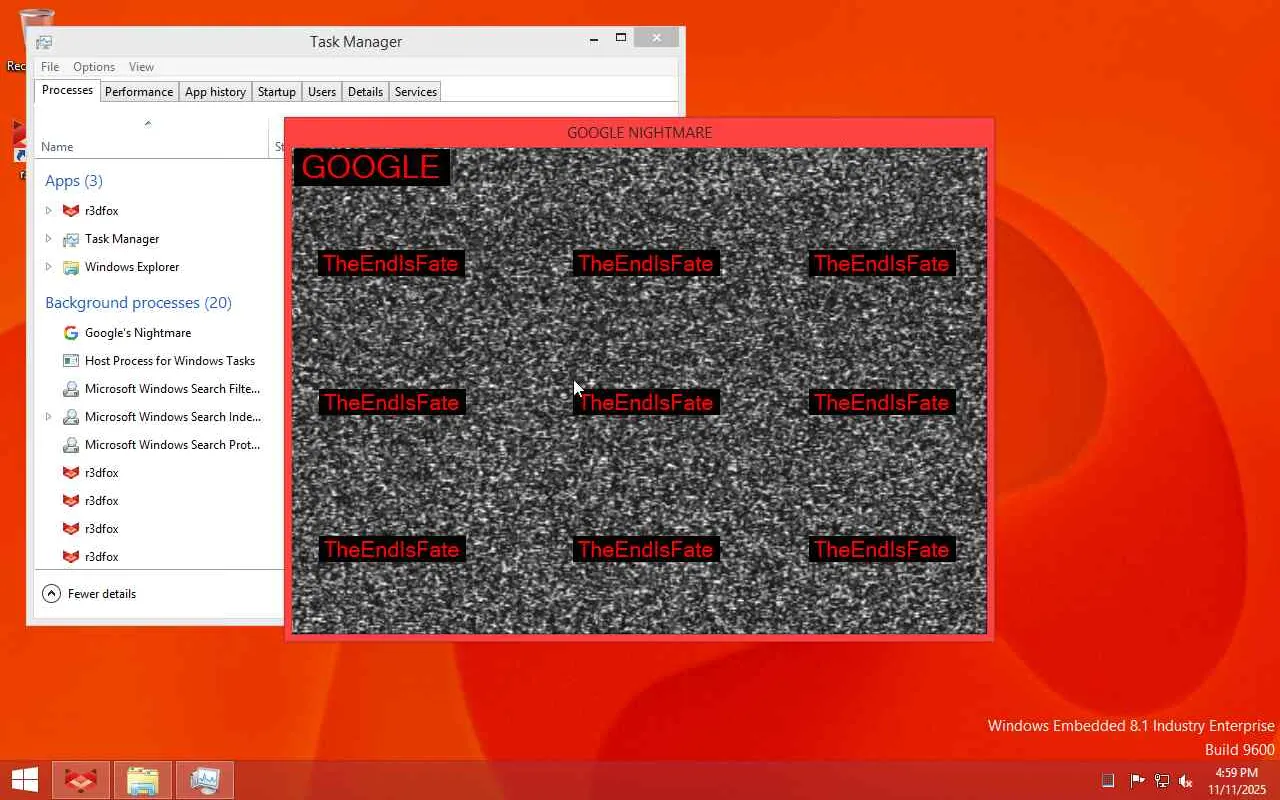Open the Options menu in Task Manager
This screenshot has height=800, width=1280.
94,67
